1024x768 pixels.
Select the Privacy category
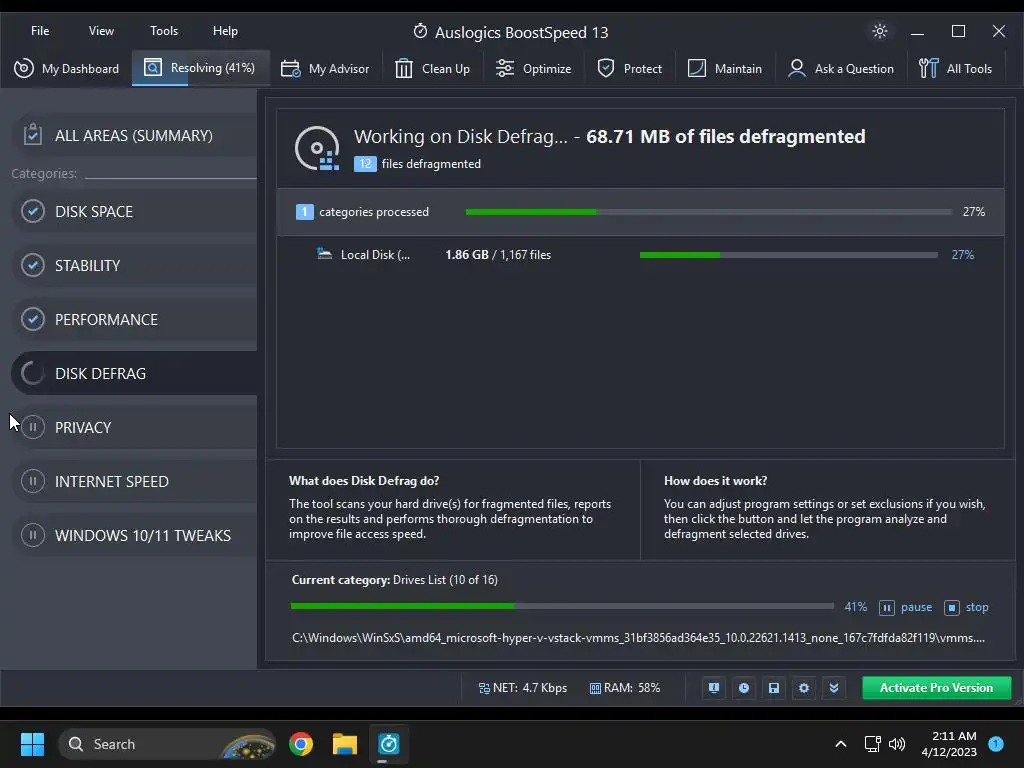tap(134, 427)
